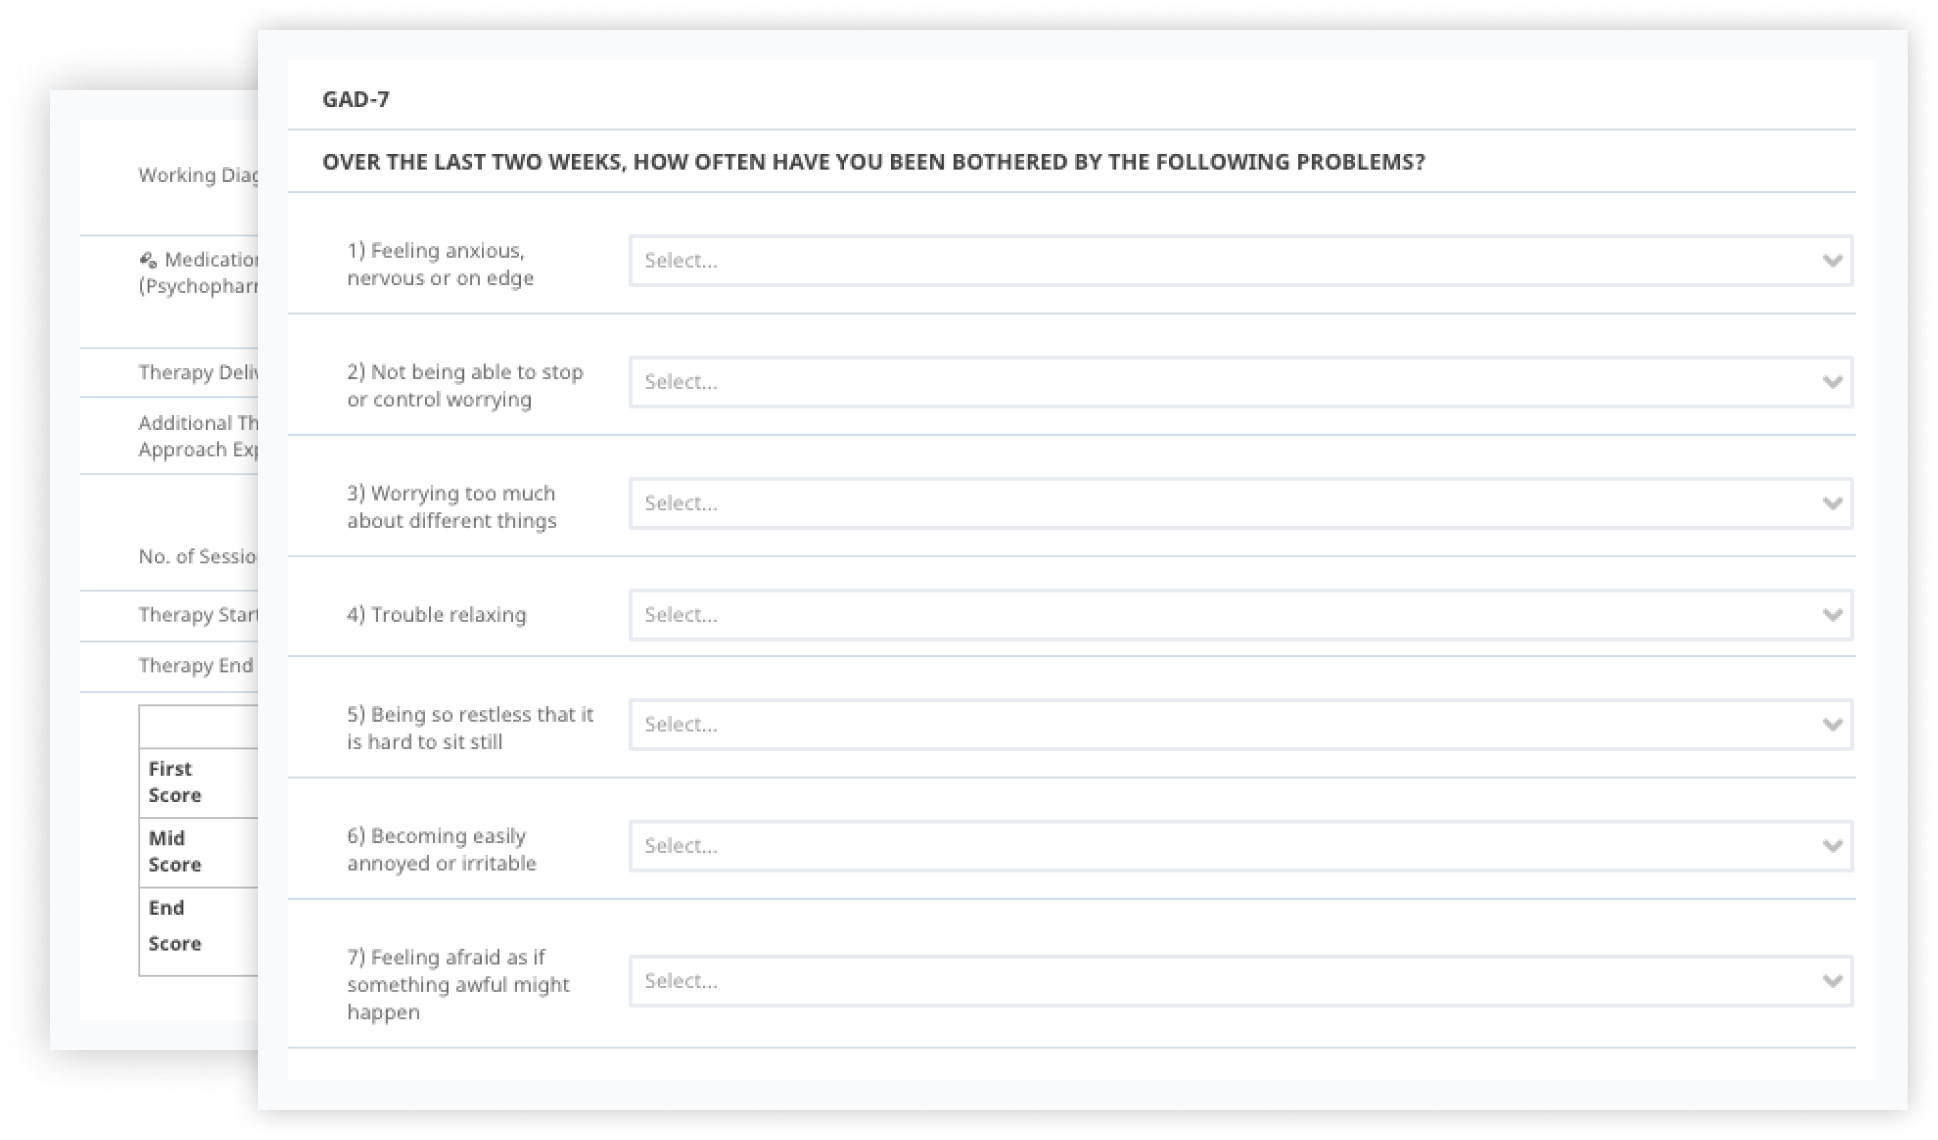Click the GAD-7 section header tab

pyautogui.click(x=357, y=99)
